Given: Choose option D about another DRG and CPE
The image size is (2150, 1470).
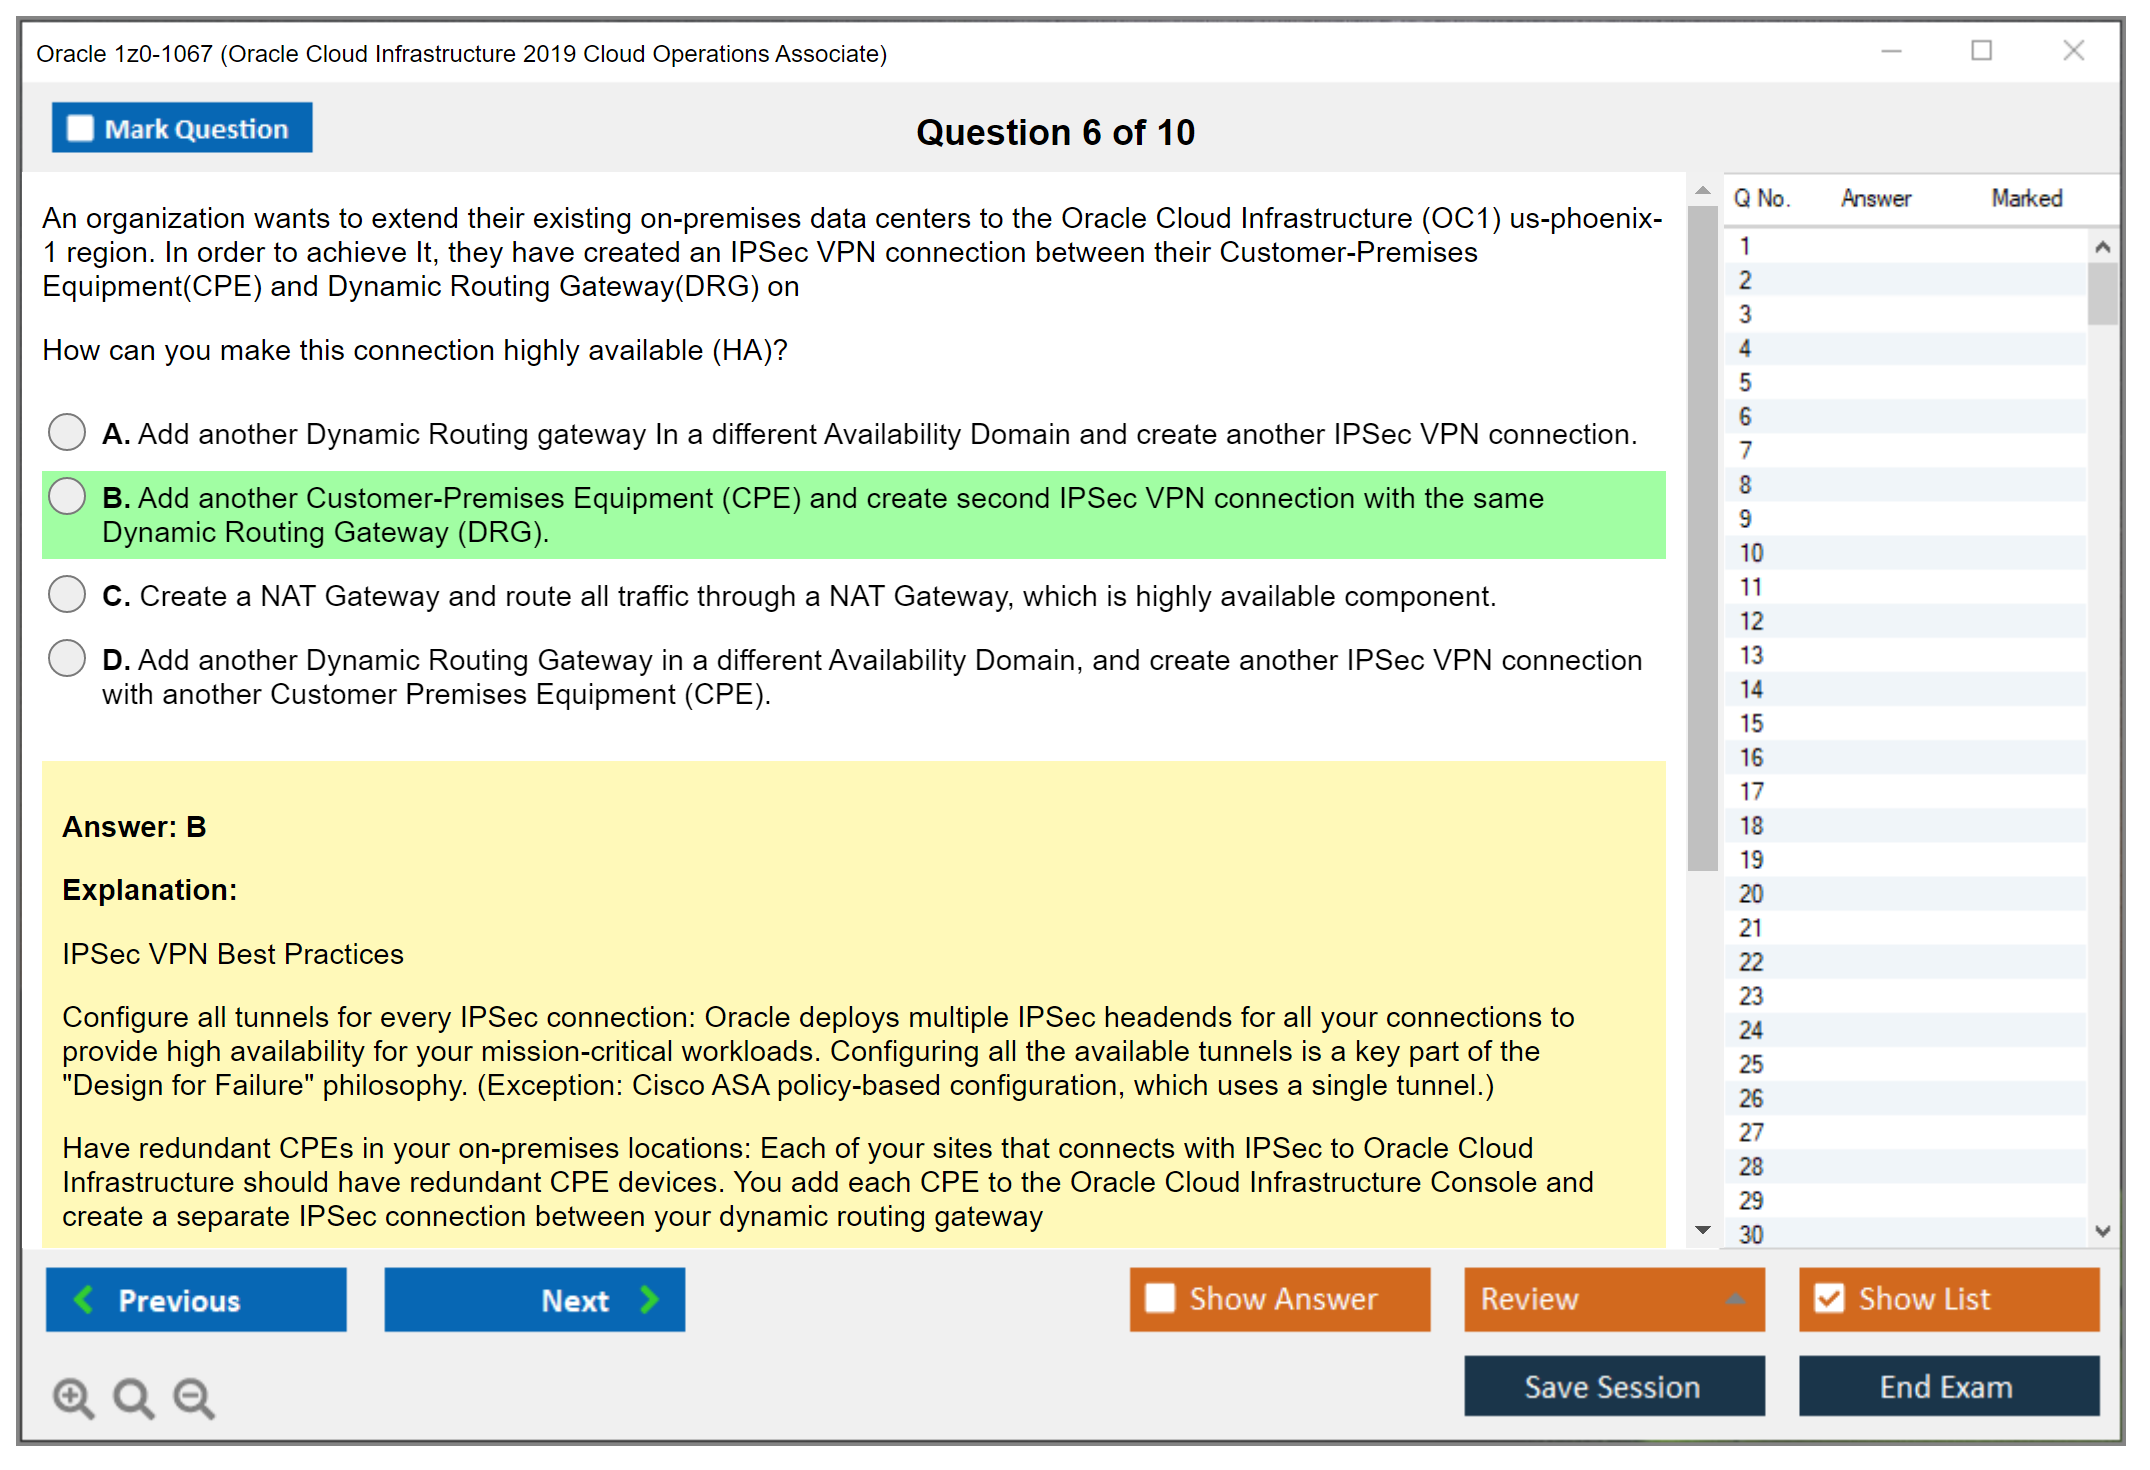Looking at the screenshot, I should click(67, 658).
